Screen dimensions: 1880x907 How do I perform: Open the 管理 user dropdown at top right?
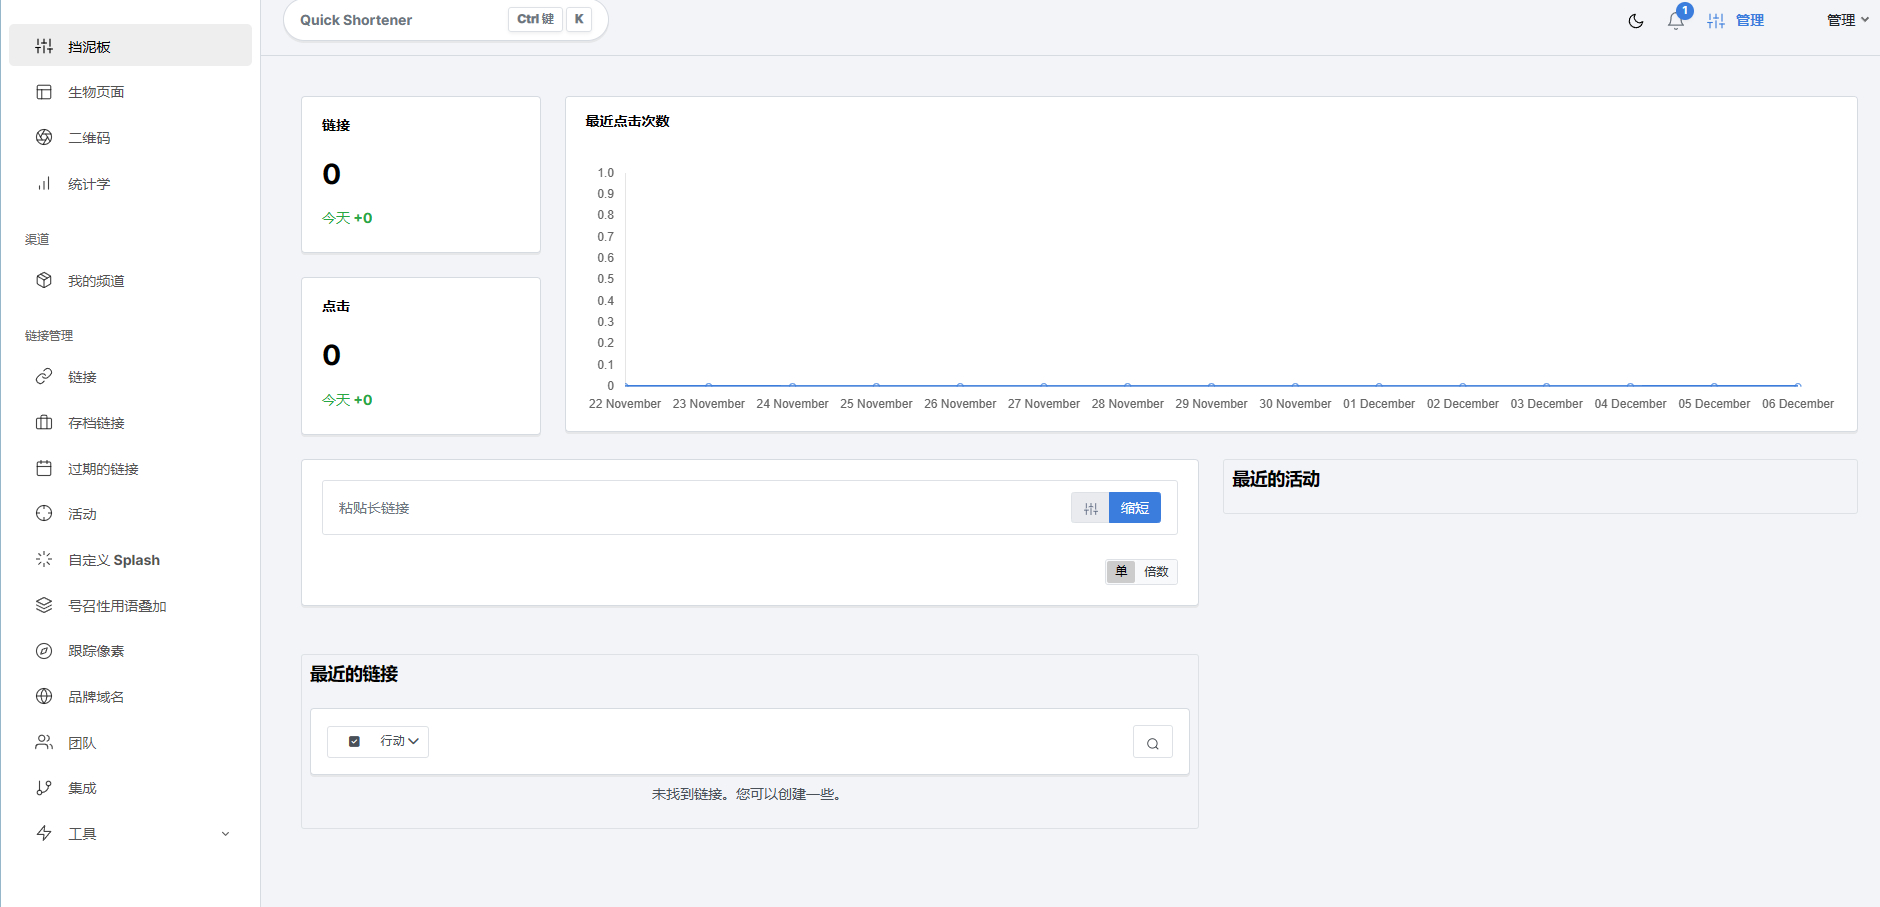click(x=1847, y=20)
